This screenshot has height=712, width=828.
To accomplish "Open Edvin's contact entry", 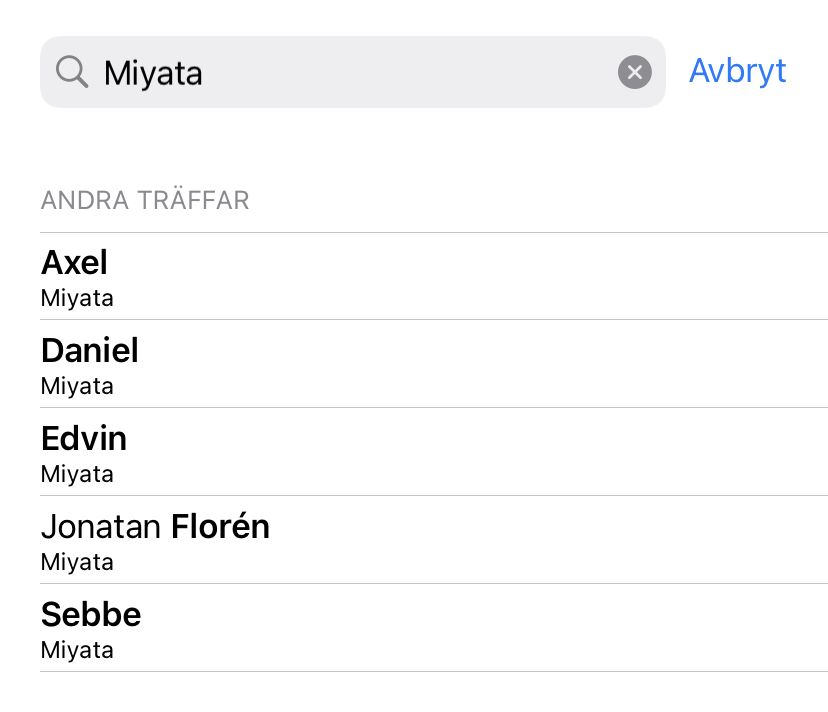I will (x=84, y=439).
